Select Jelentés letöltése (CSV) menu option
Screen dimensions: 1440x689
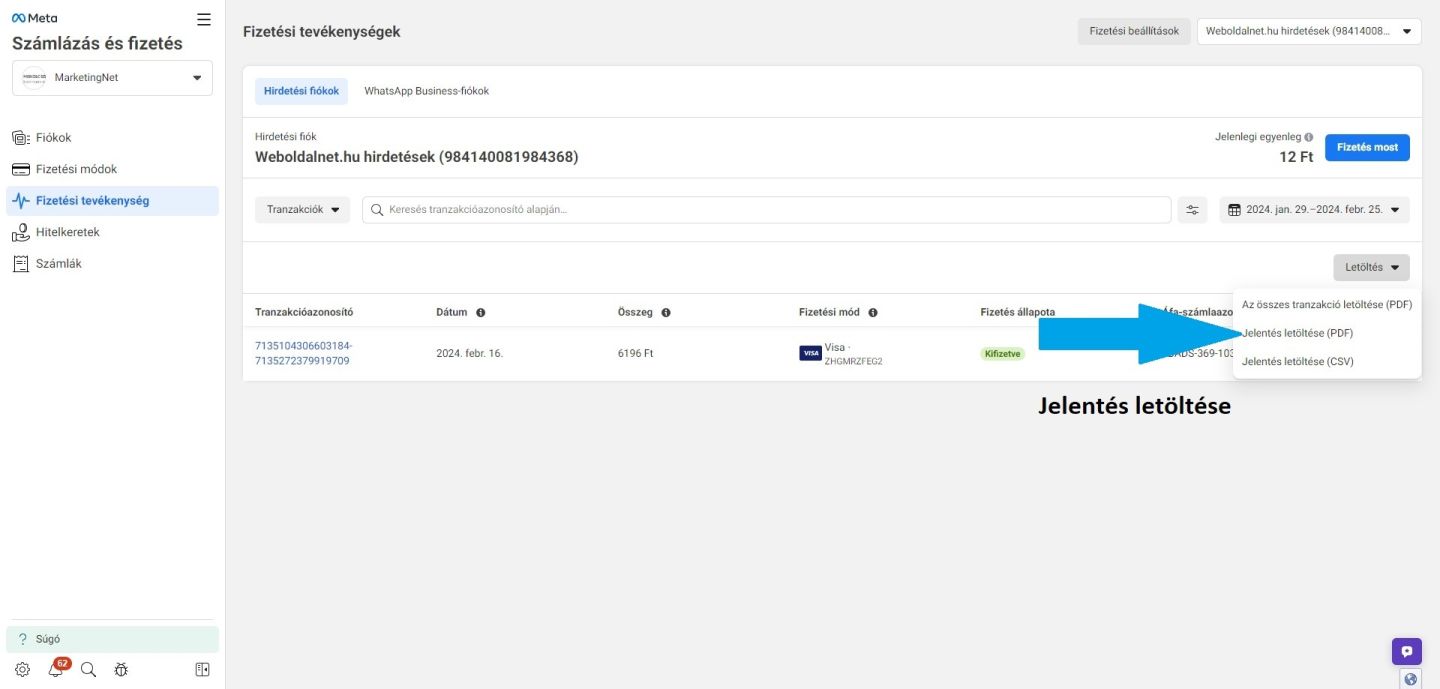[x=1297, y=362]
